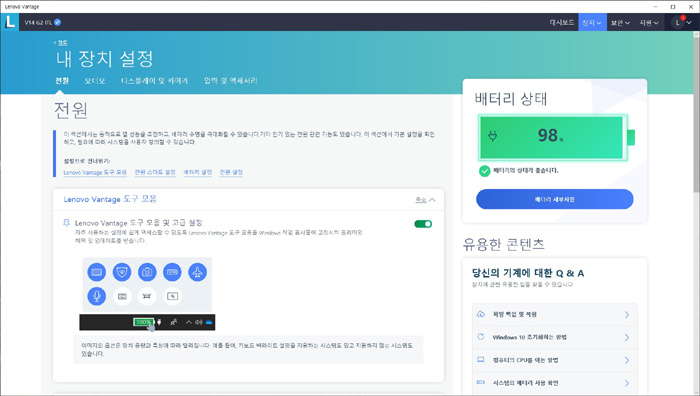Switch to the 입력 및 액세서리 tab

point(230,81)
